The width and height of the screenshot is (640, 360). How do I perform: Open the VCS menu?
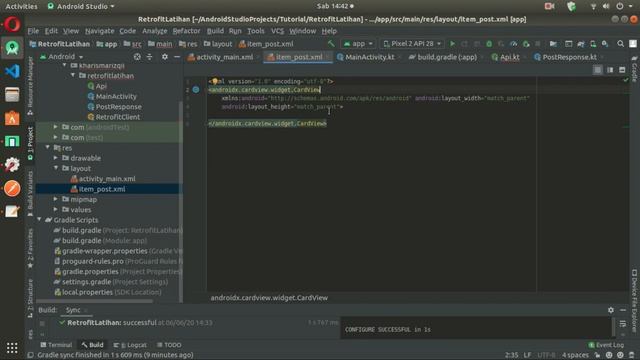(277, 31)
